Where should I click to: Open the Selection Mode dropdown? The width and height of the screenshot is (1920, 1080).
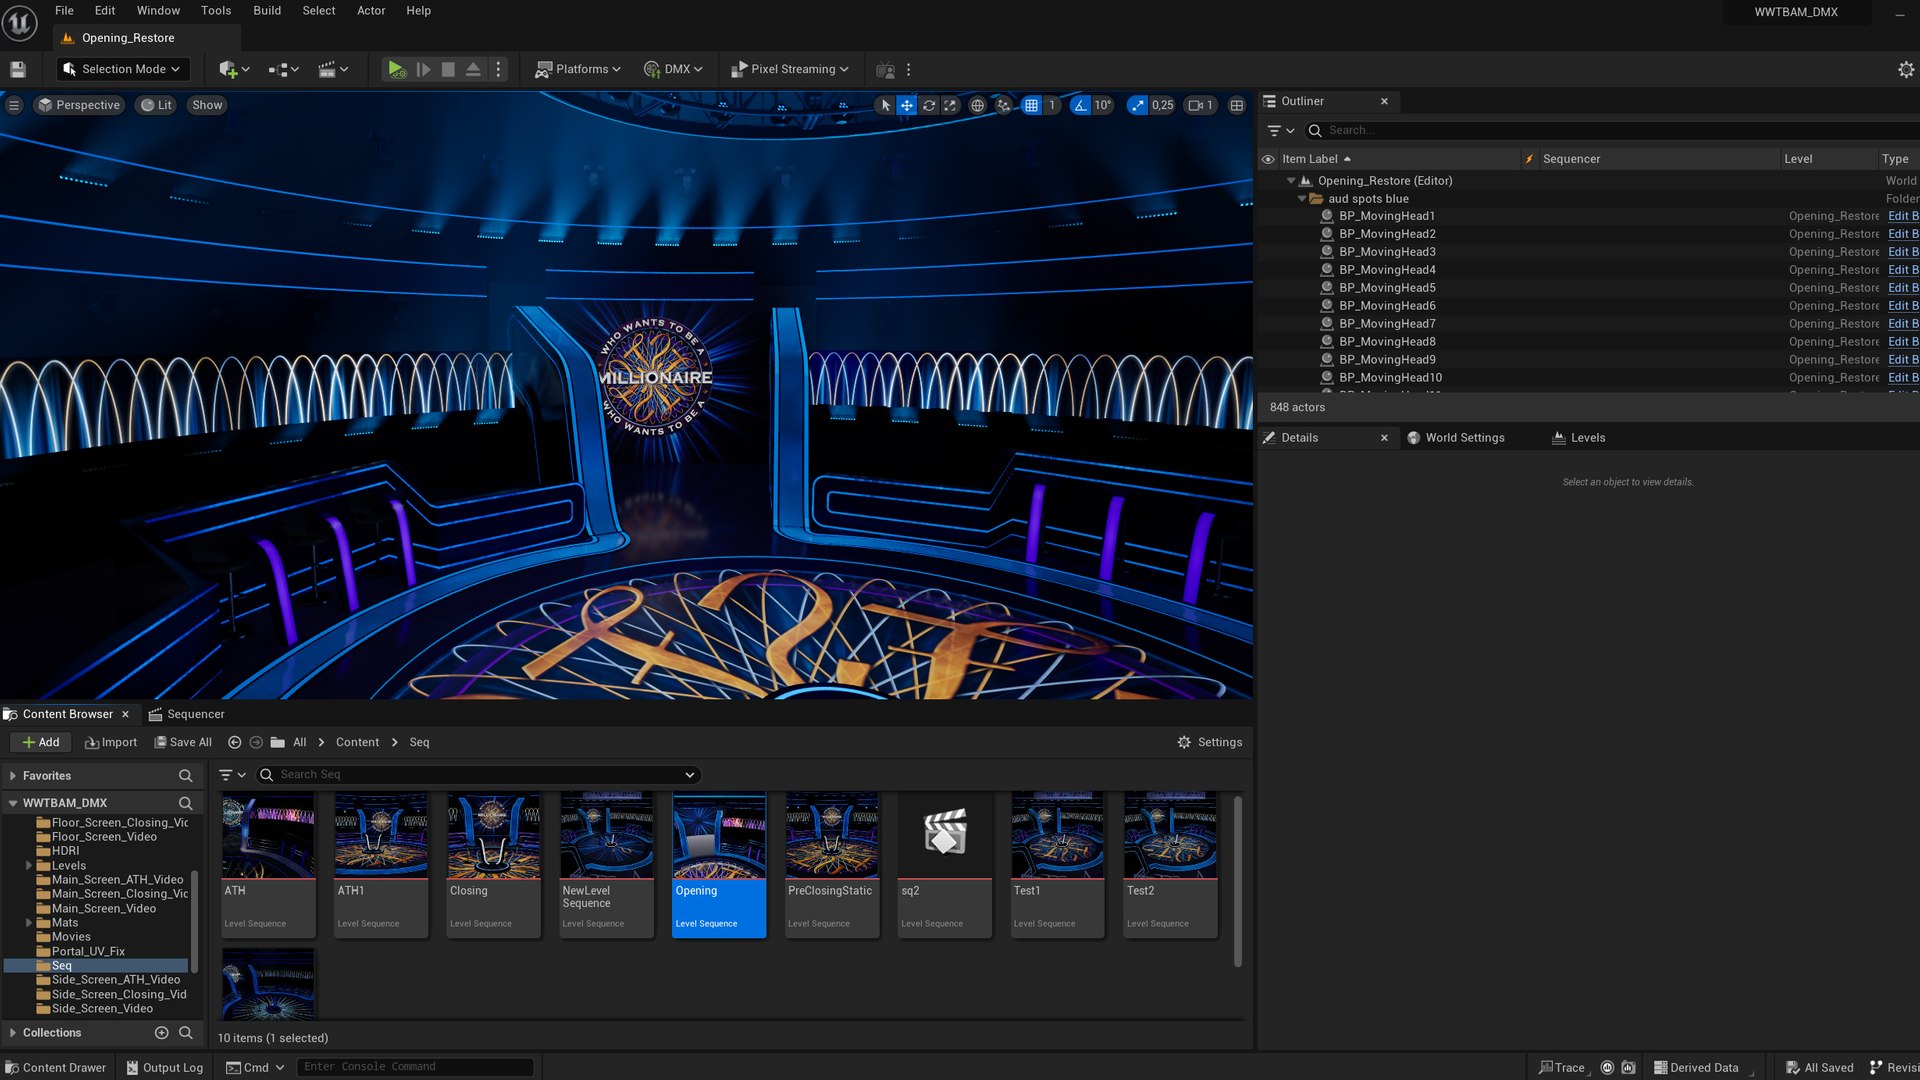pyautogui.click(x=122, y=69)
